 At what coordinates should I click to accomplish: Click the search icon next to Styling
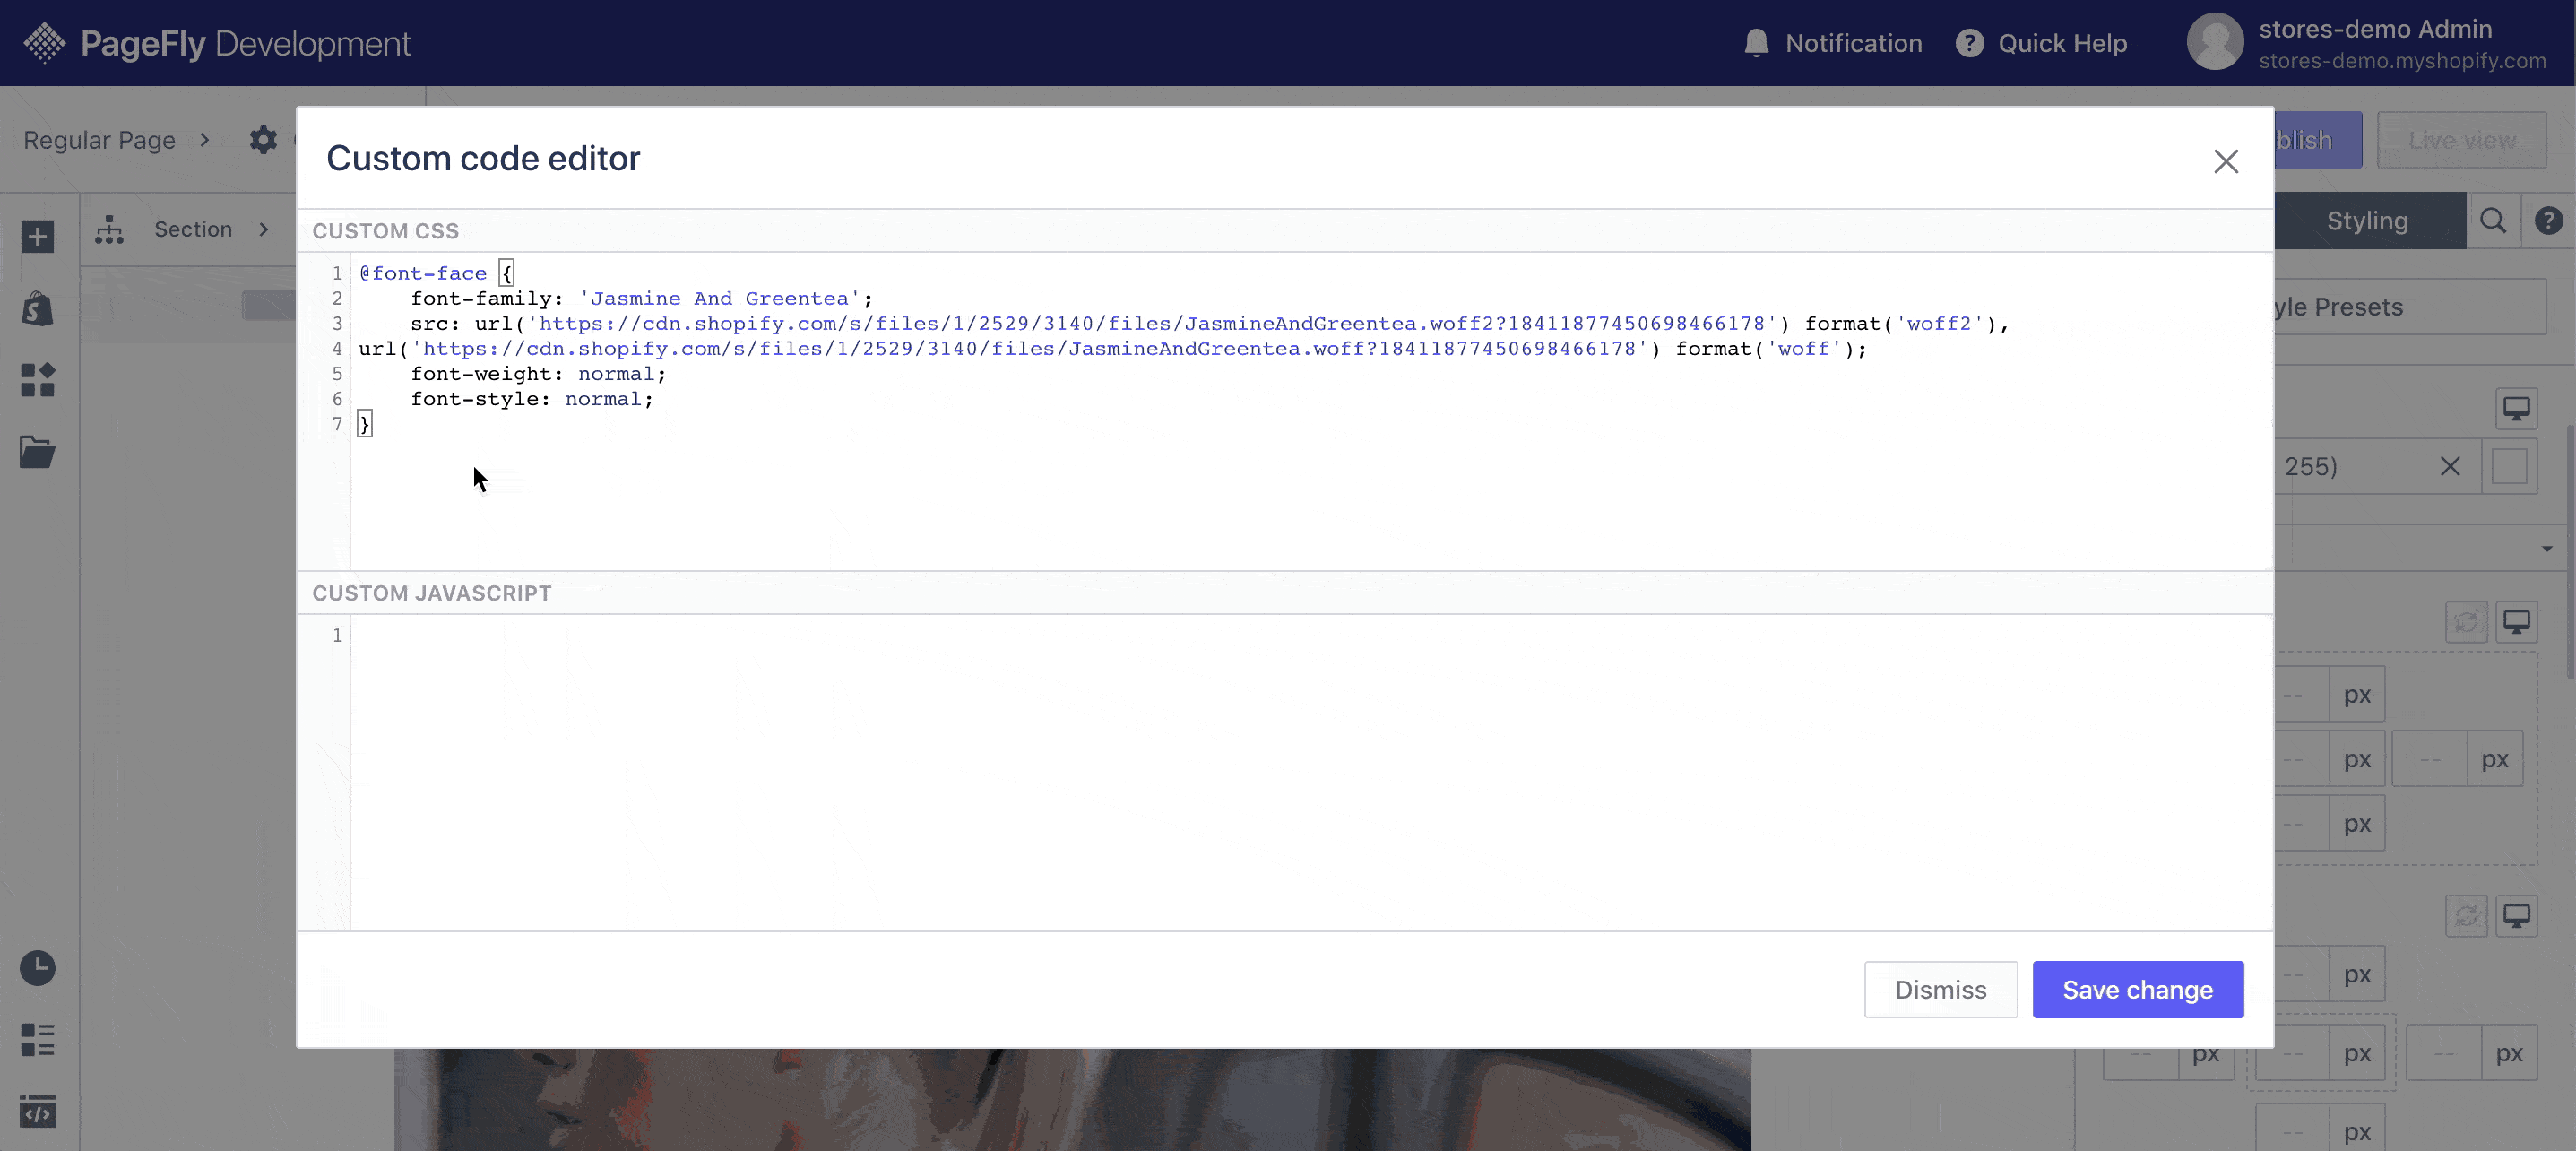[2492, 221]
